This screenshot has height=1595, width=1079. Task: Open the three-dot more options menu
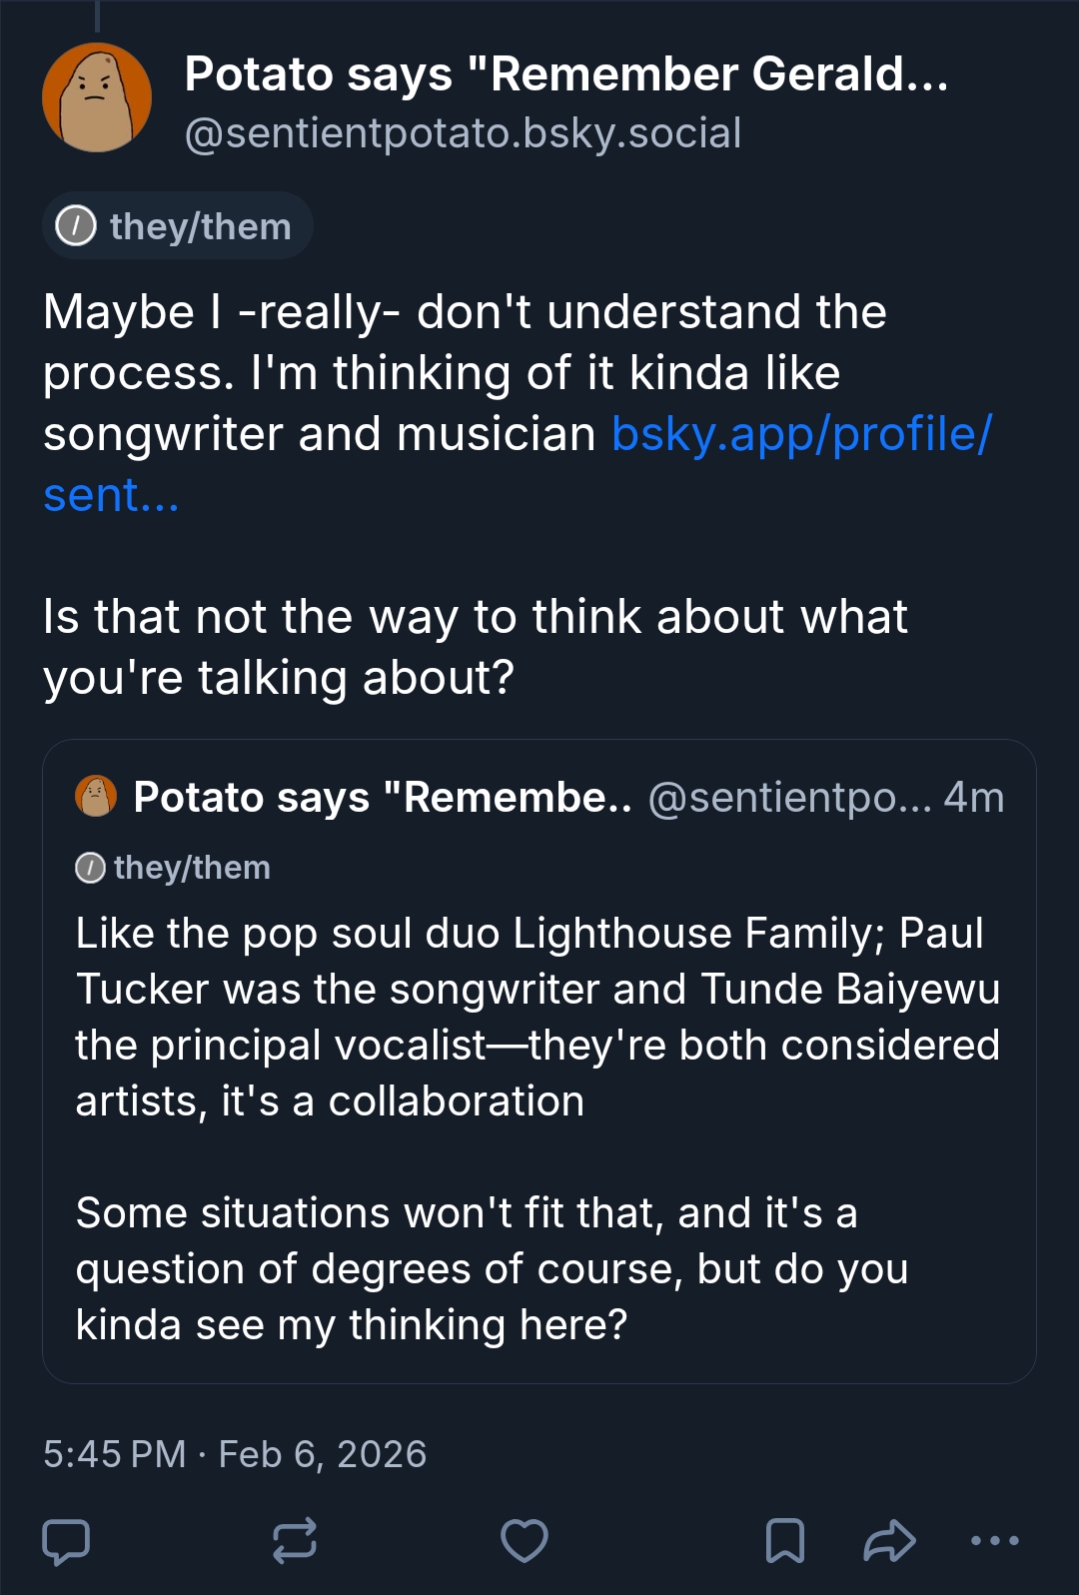995,1541
